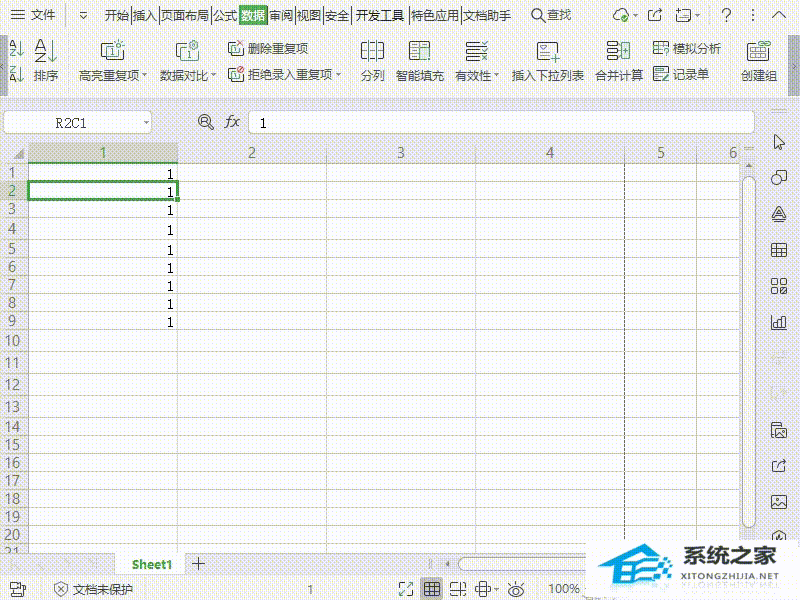Add a new sheet with the plus button
Screen dimensions: 800x600
(198, 564)
